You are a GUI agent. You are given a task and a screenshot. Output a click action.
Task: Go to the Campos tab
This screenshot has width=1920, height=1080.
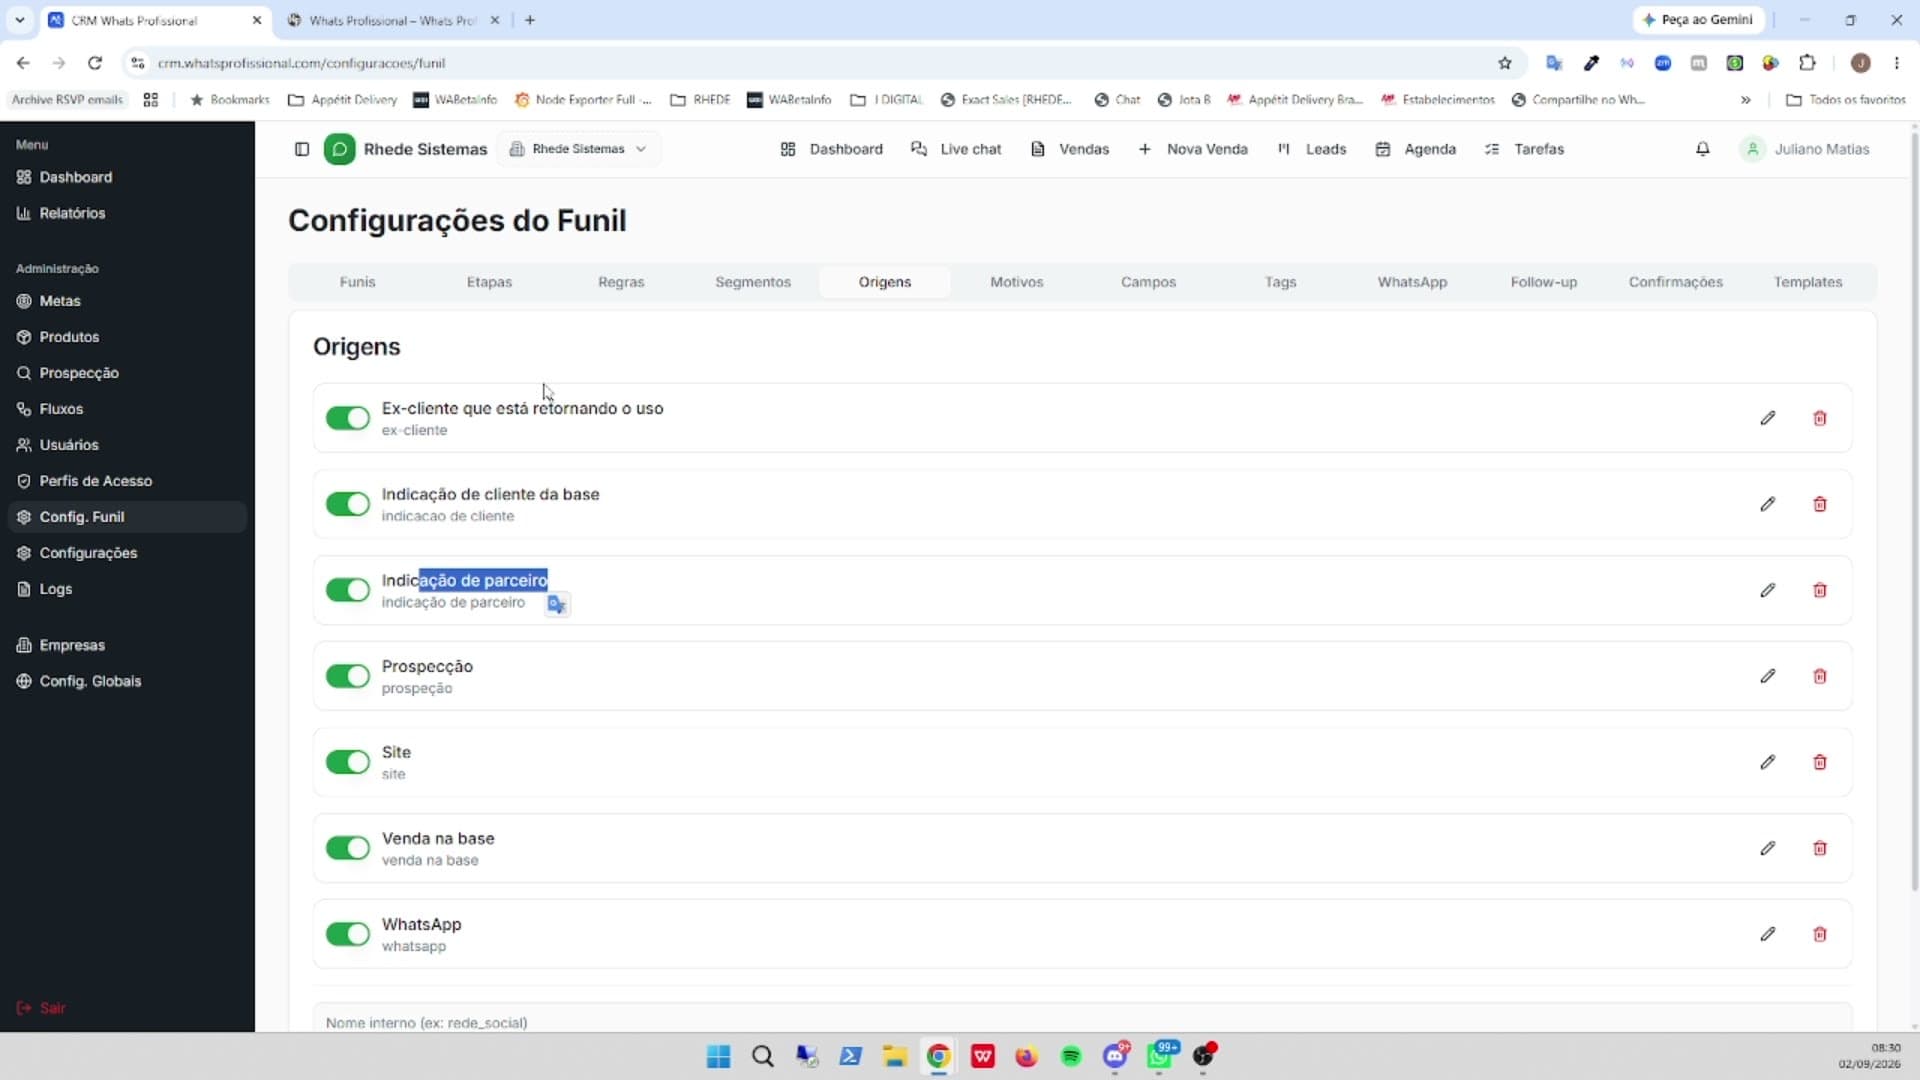tap(1148, 282)
